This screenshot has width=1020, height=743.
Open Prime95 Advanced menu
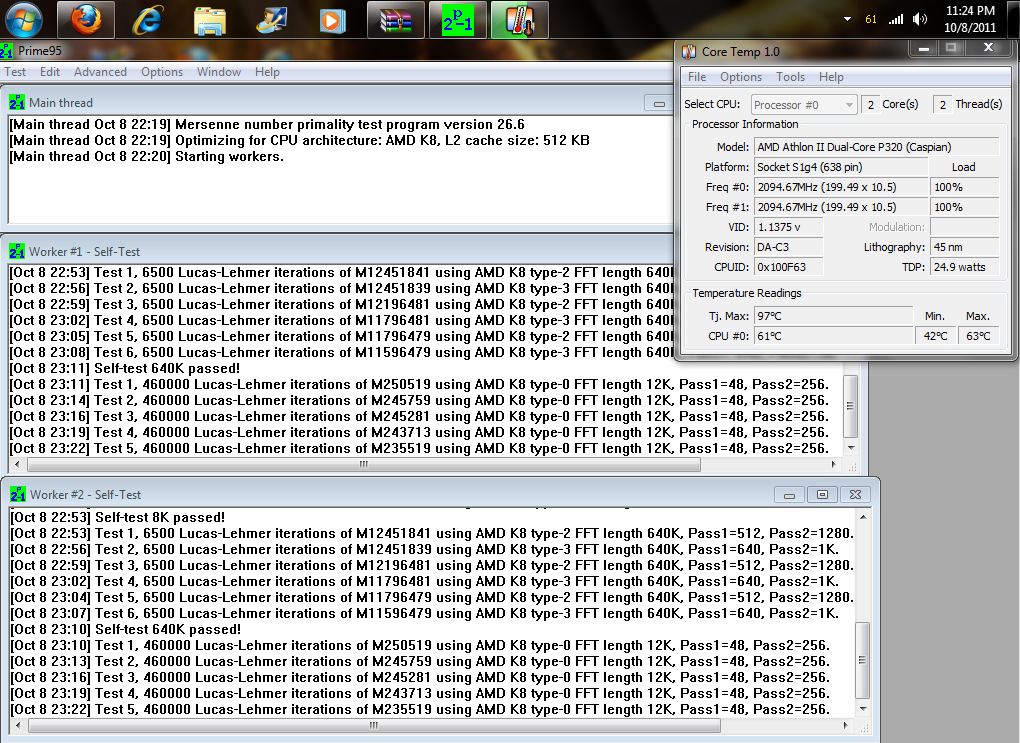tap(100, 72)
